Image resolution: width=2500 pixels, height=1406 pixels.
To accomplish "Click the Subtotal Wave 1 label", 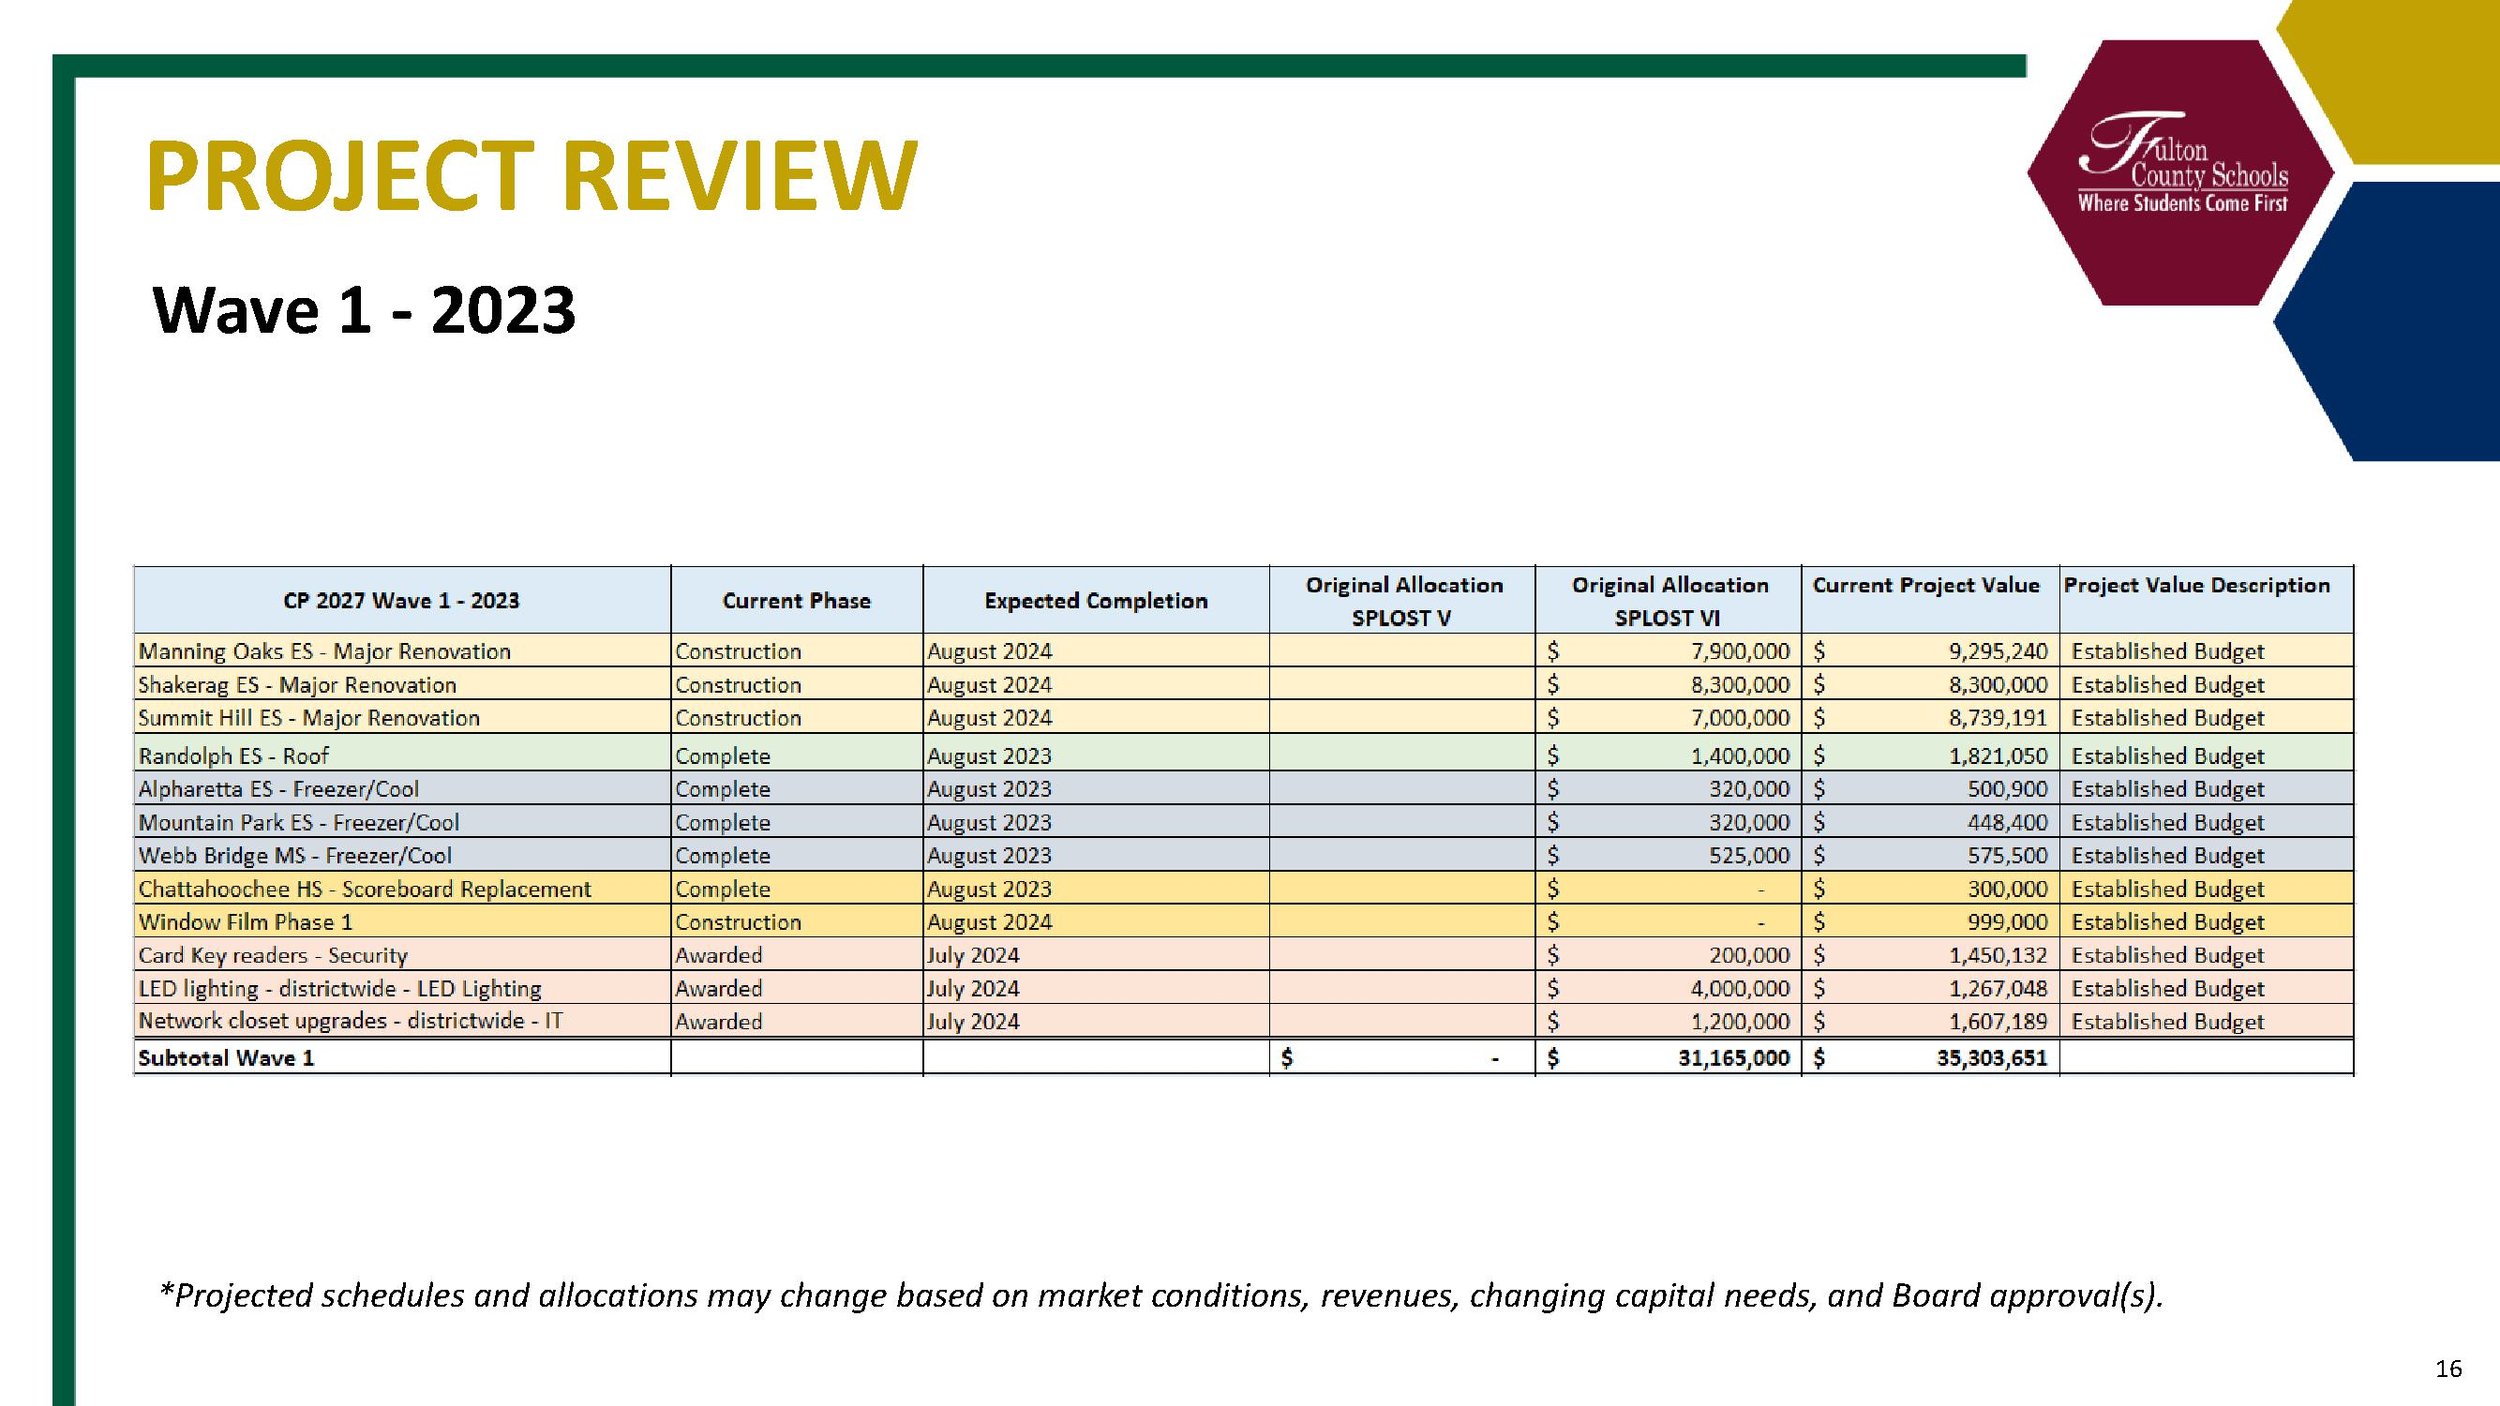I will point(226,1058).
